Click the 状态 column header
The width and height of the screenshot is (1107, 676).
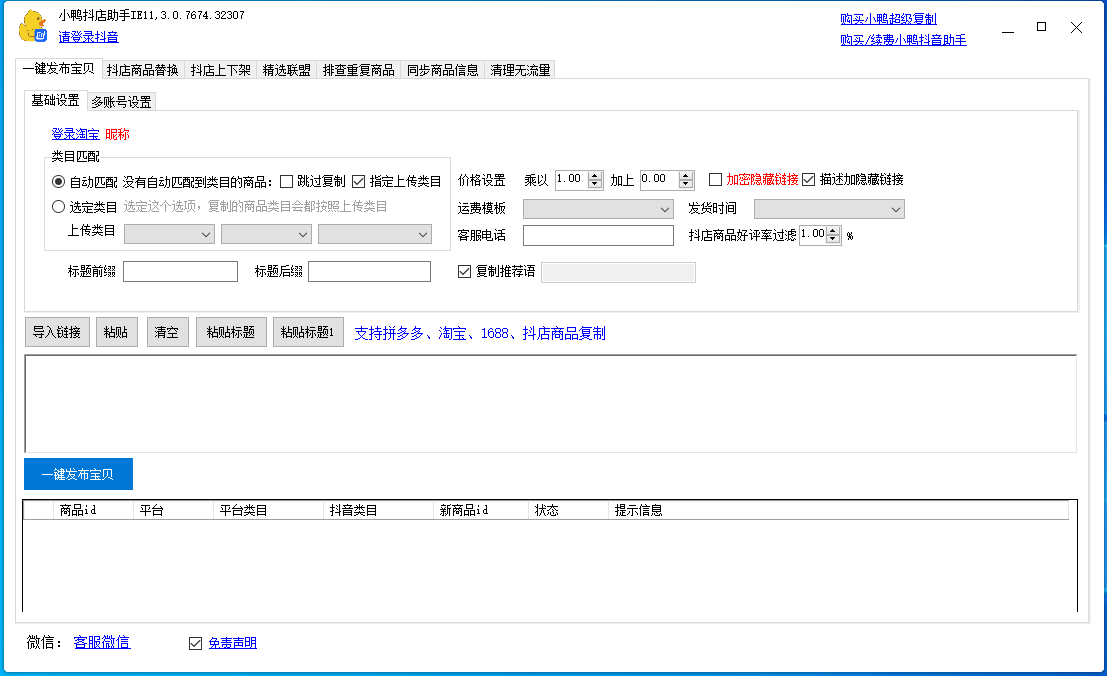(568, 510)
